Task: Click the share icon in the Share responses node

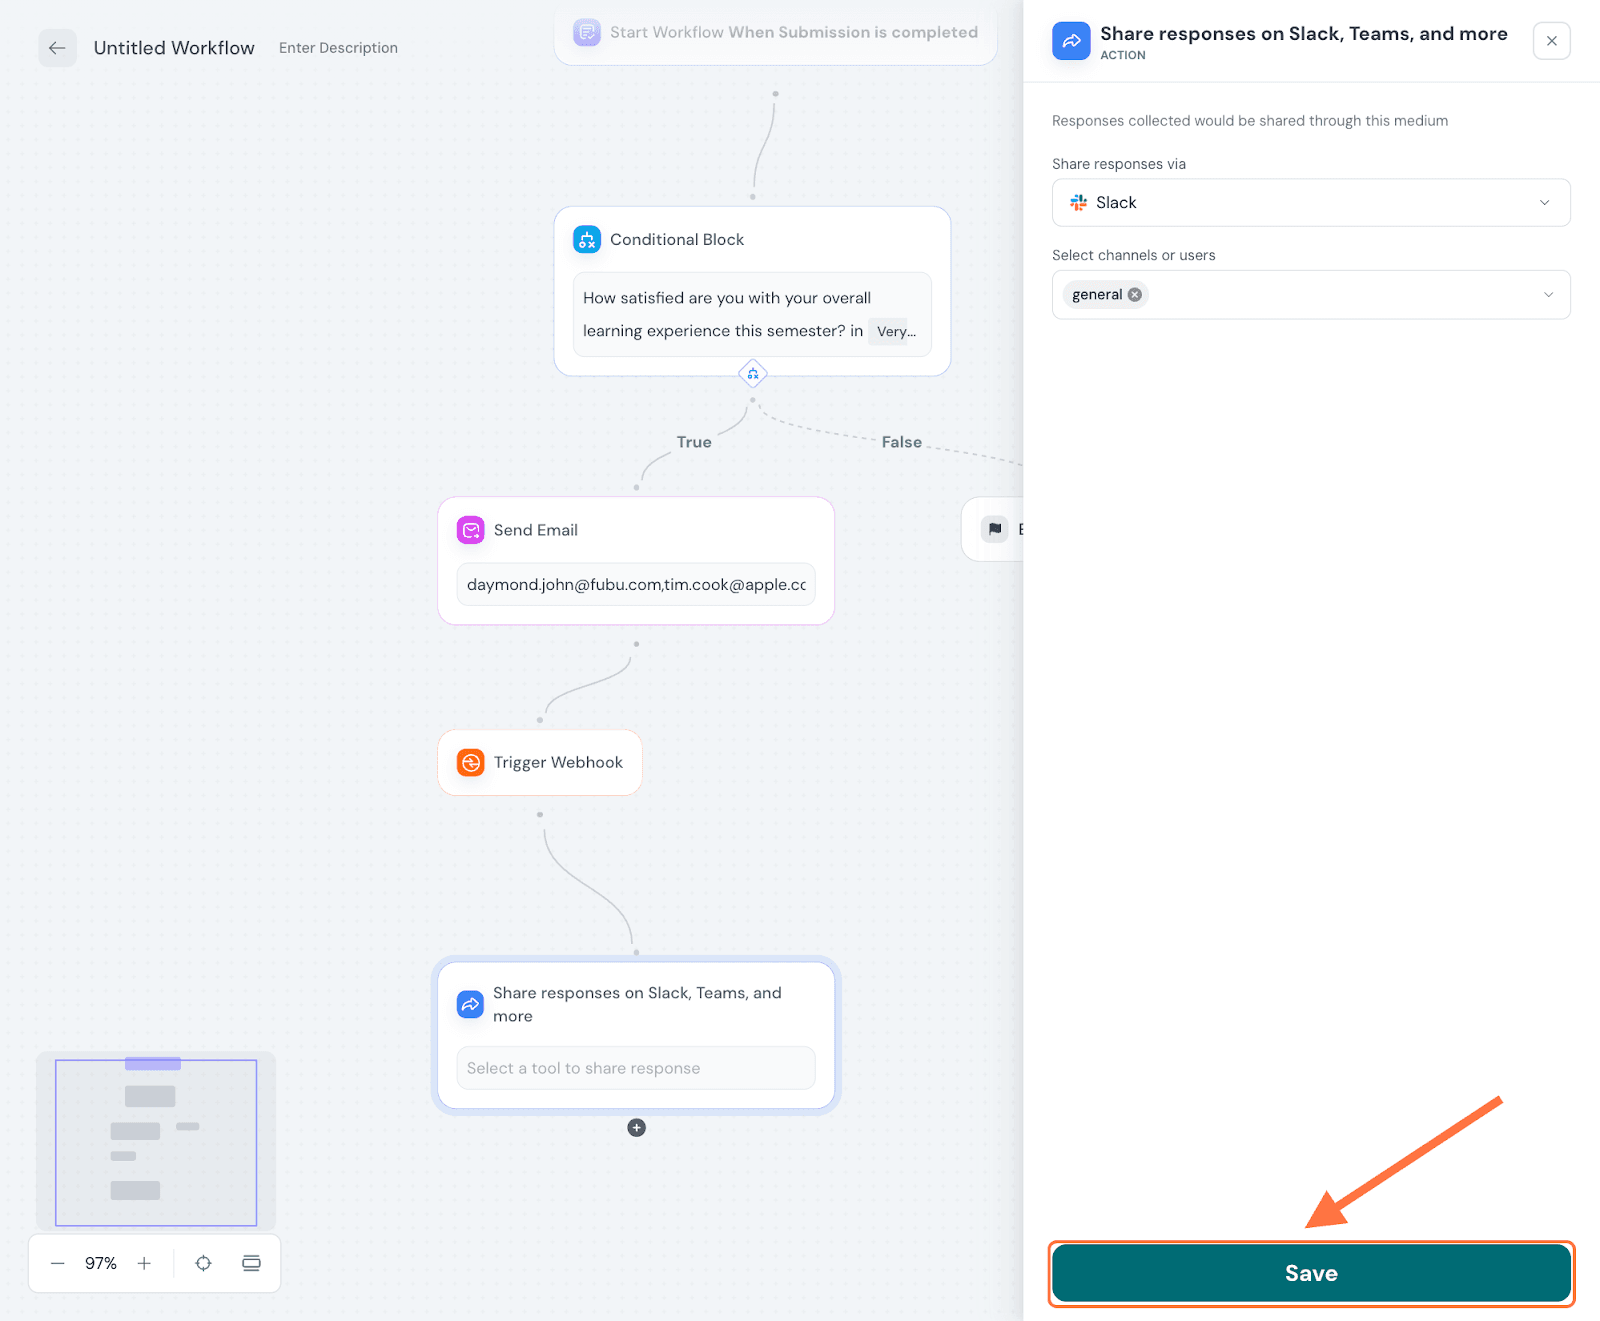Action: point(470,1004)
